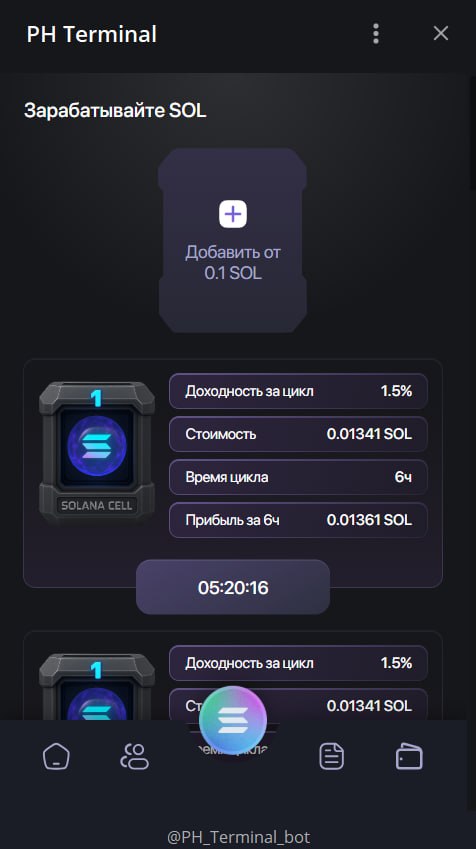
Task: Click the 'Зарабатывайте SOL' heading
Action: click(115, 110)
